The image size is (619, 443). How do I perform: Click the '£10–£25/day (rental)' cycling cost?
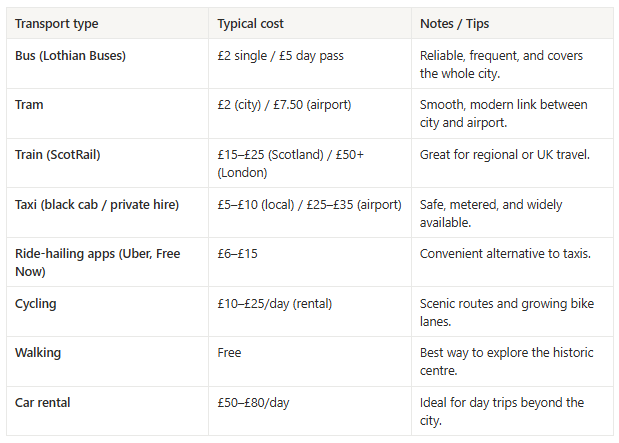(274, 303)
